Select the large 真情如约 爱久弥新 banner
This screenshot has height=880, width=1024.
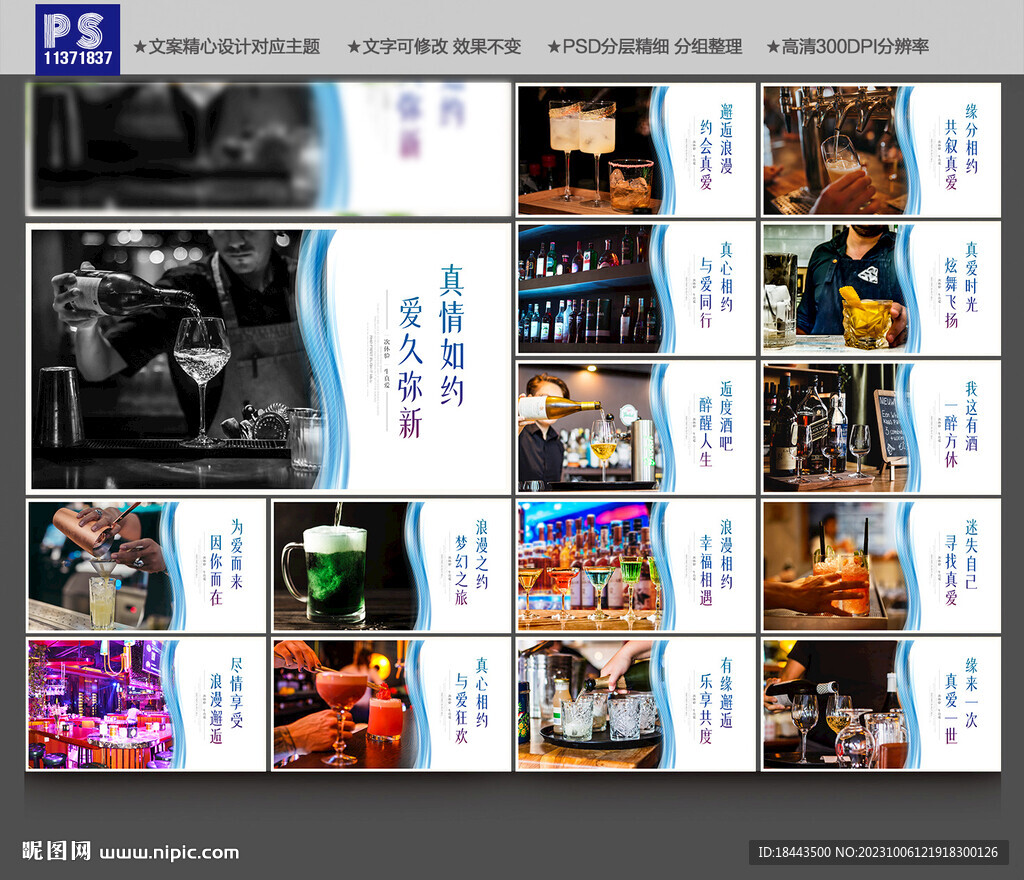click(x=265, y=358)
